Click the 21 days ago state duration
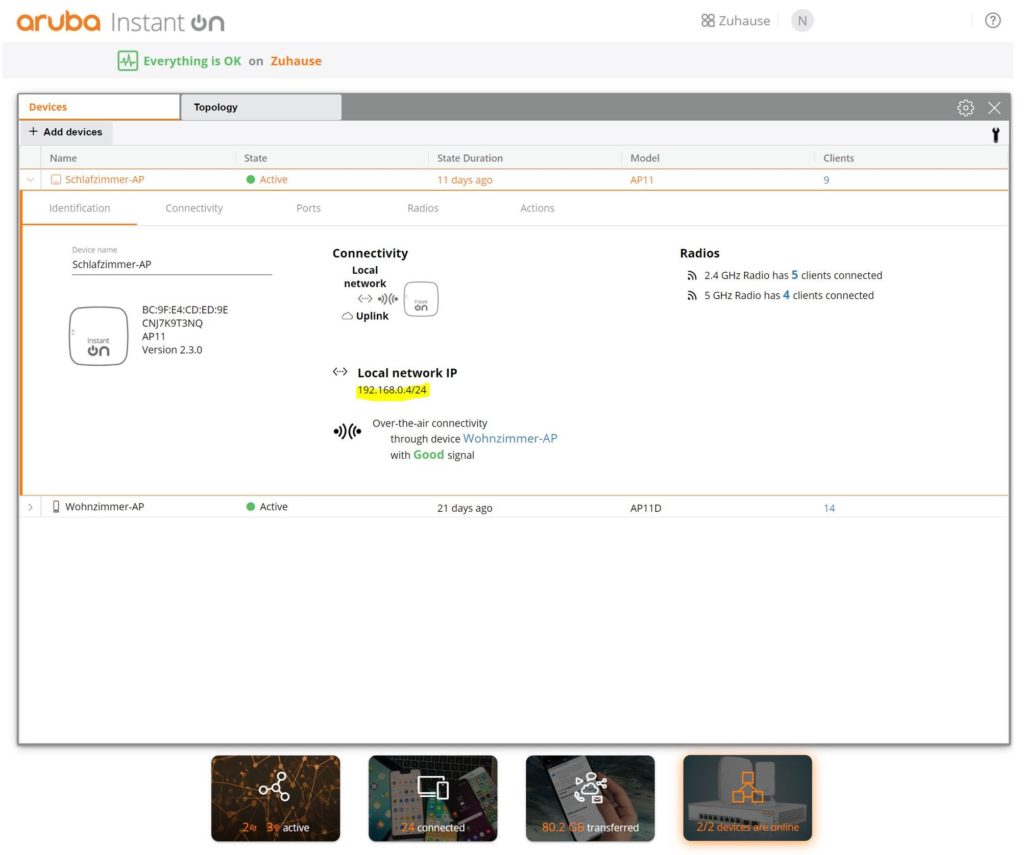Image resolution: width=1024 pixels, height=855 pixels. pyautogui.click(x=464, y=508)
